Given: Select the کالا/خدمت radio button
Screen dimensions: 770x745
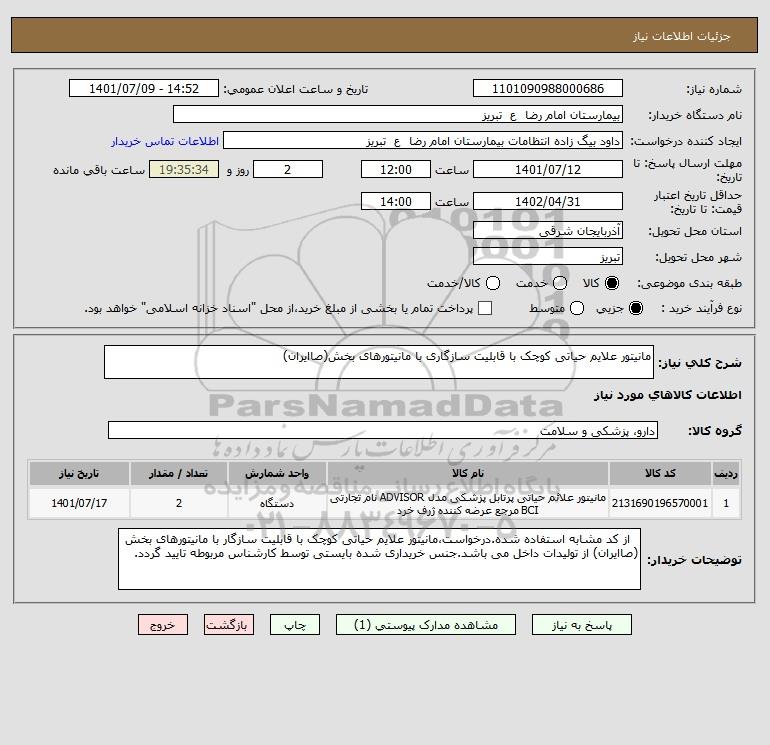Looking at the screenshot, I should pyautogui.click(x=493, y=283).
